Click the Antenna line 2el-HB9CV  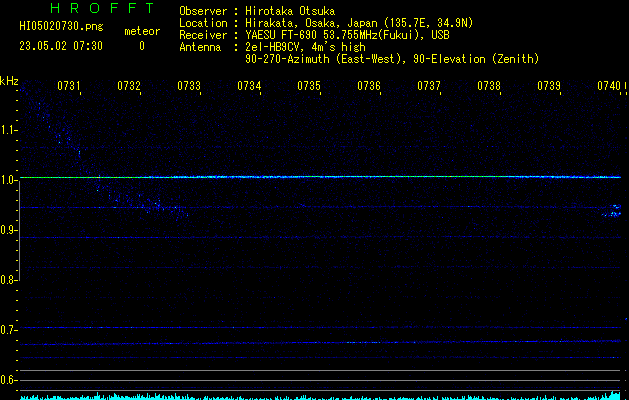[x=305, y=47]
